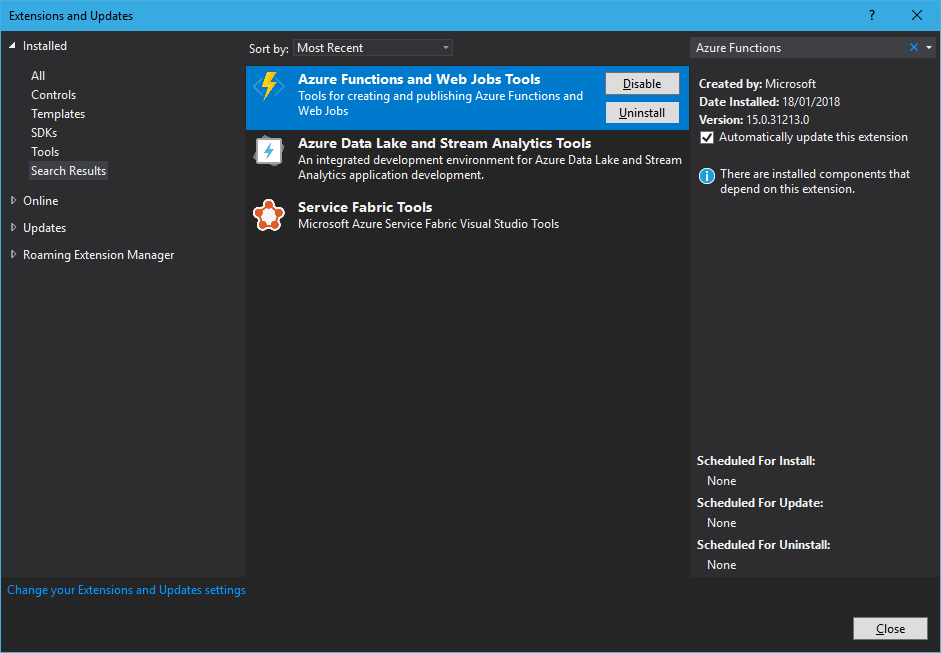Uninstall the Azure Functions extension
The height and width of the screenshot is (653, 941).
point(641,112)
